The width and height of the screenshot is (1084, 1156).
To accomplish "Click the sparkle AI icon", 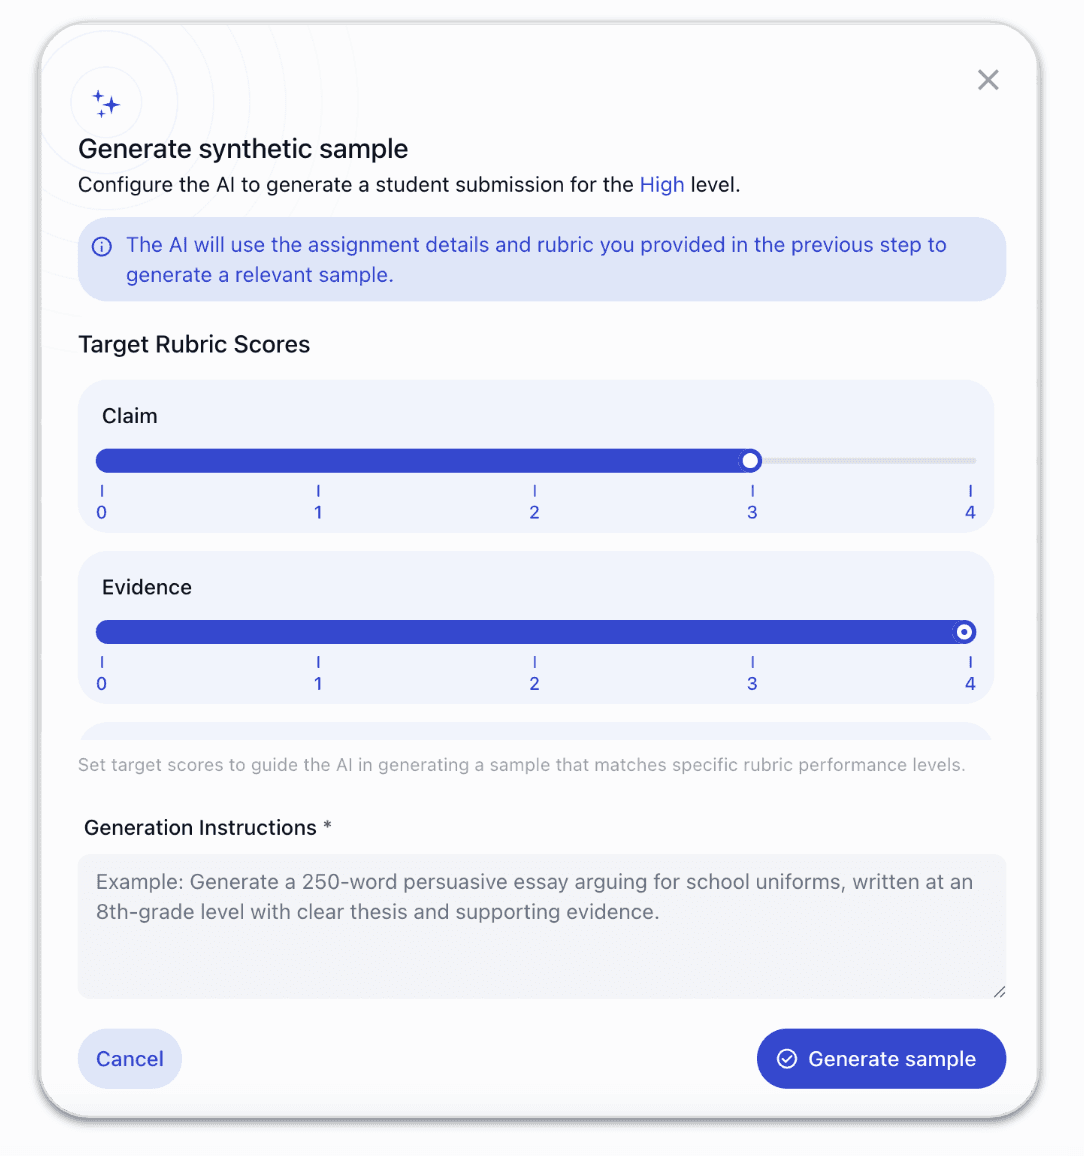I will pyautogui.click(x=106, y=103).
